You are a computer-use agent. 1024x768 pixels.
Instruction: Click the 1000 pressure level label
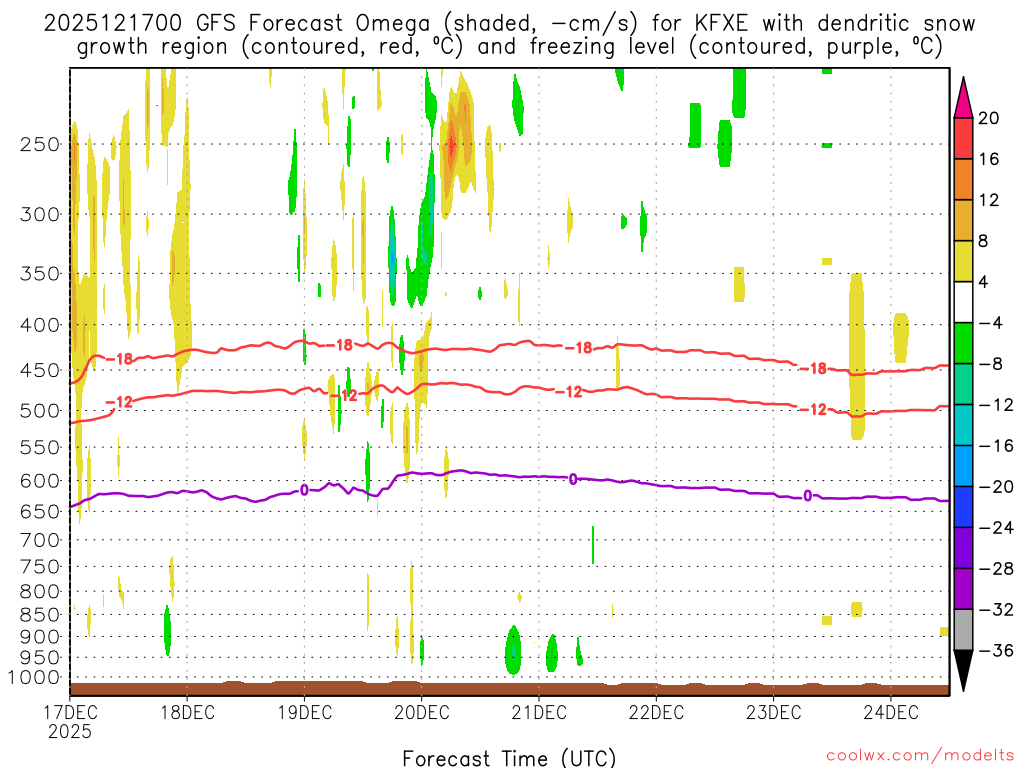tap(34, 678)
